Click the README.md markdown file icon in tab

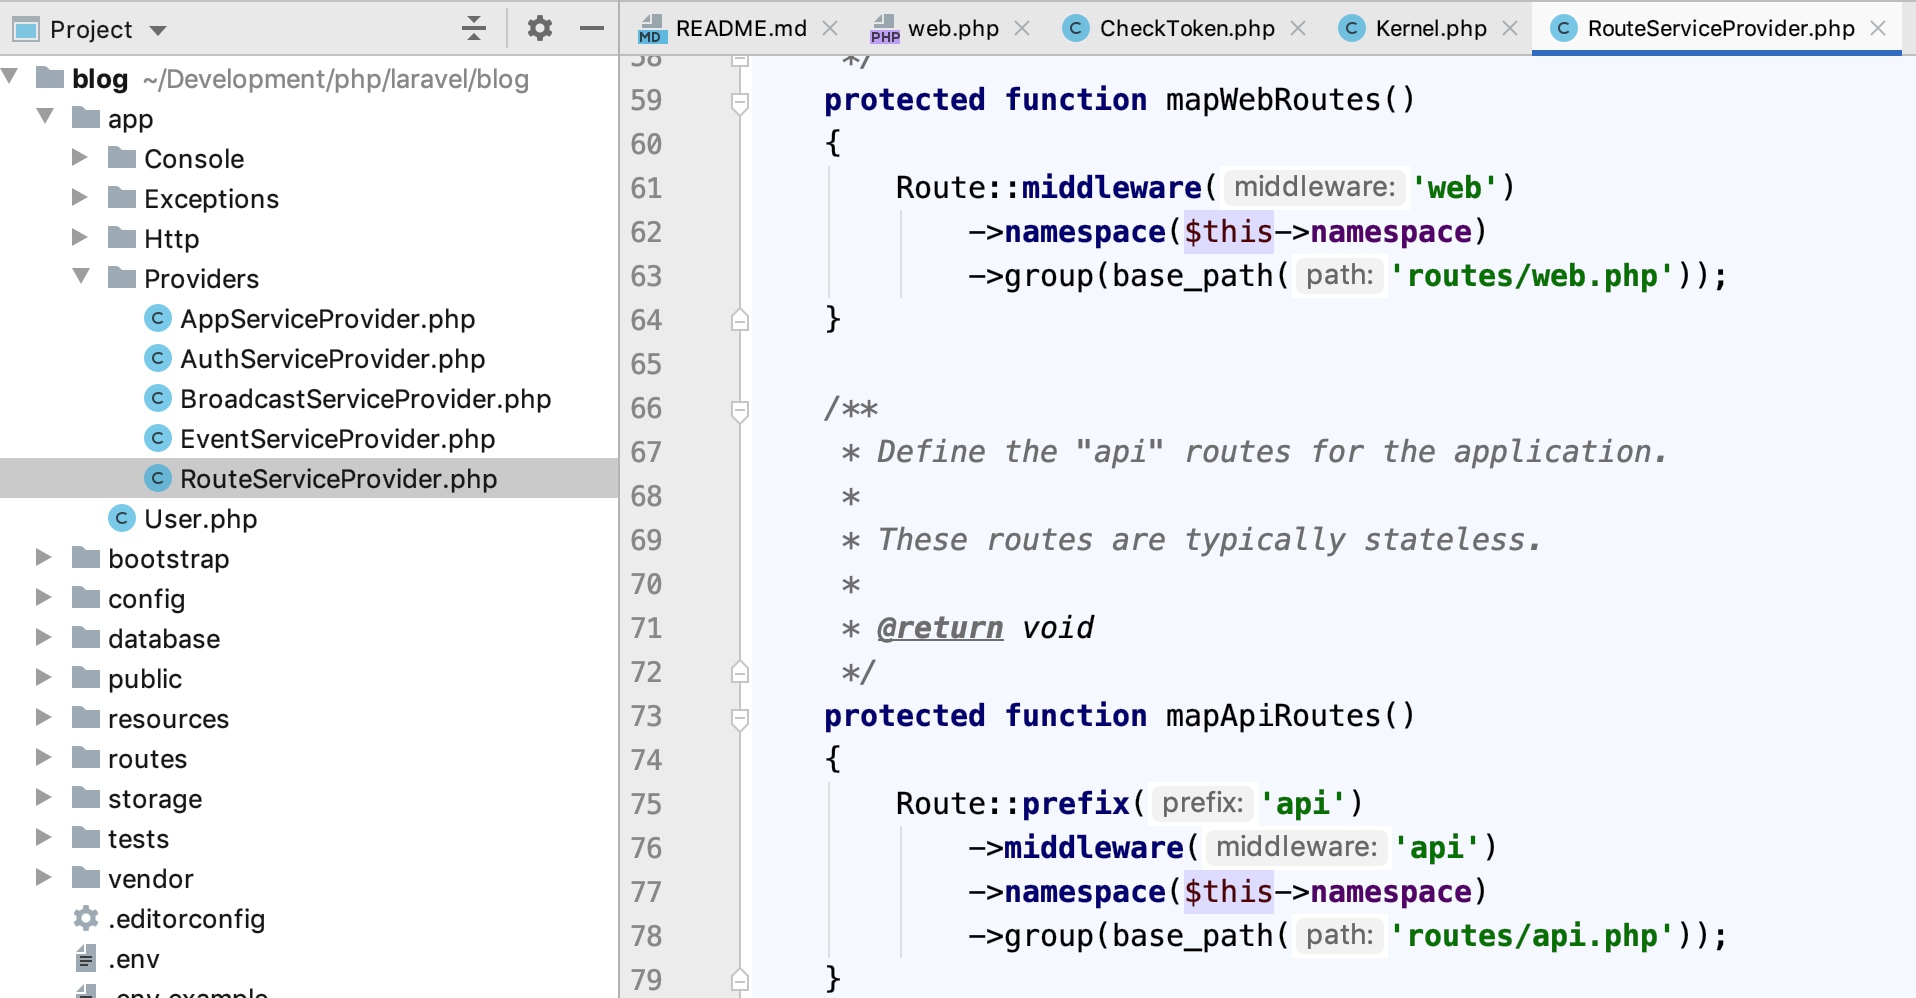(651, 29)
